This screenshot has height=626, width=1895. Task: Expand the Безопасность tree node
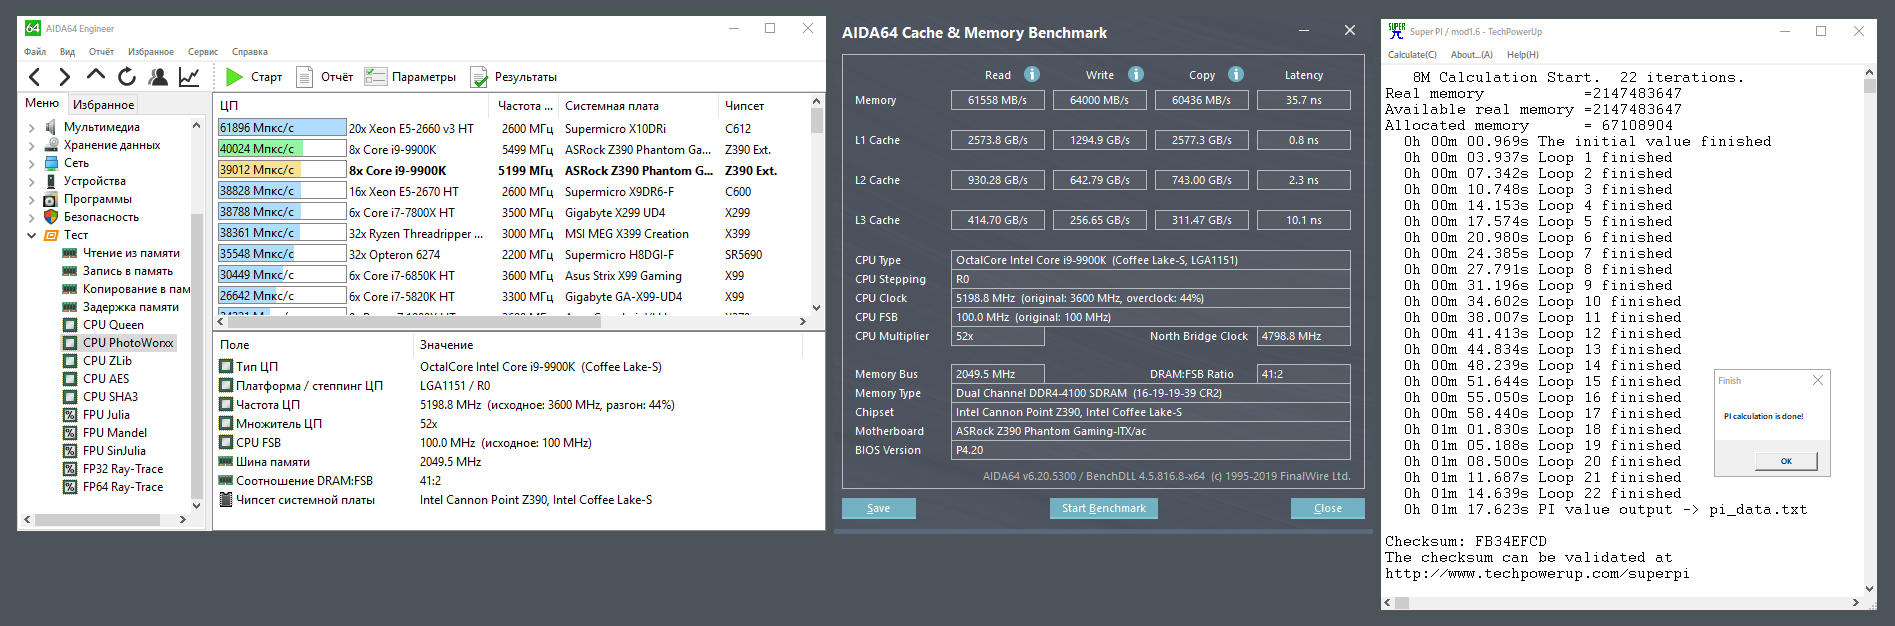click(31, 218)
